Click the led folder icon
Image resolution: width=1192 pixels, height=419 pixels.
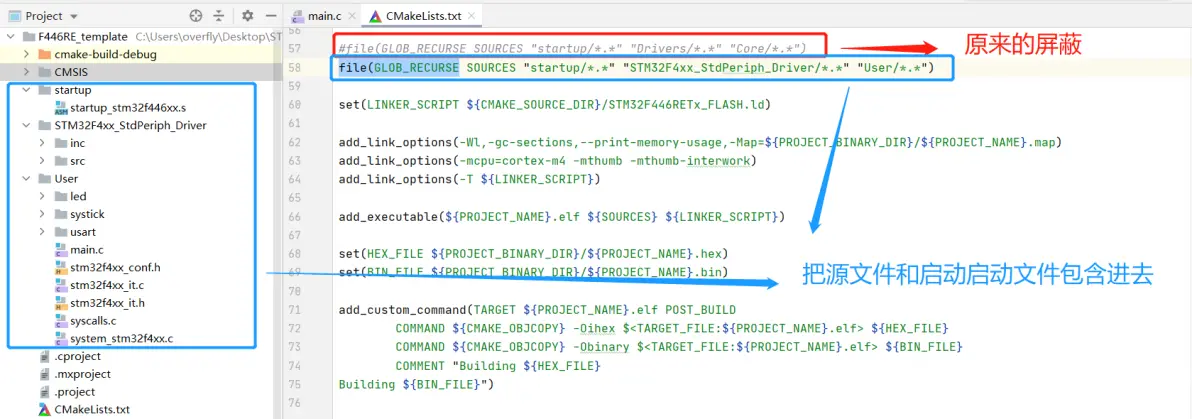[61, 196]
